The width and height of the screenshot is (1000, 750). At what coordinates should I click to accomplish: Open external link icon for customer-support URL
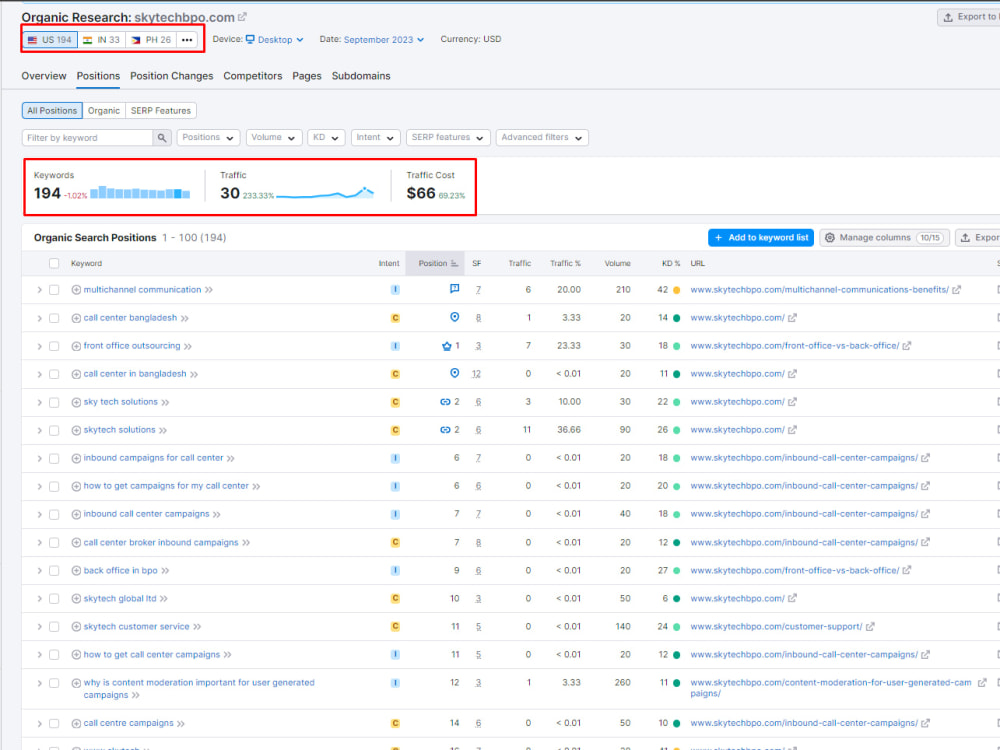(x=870, y=626)
